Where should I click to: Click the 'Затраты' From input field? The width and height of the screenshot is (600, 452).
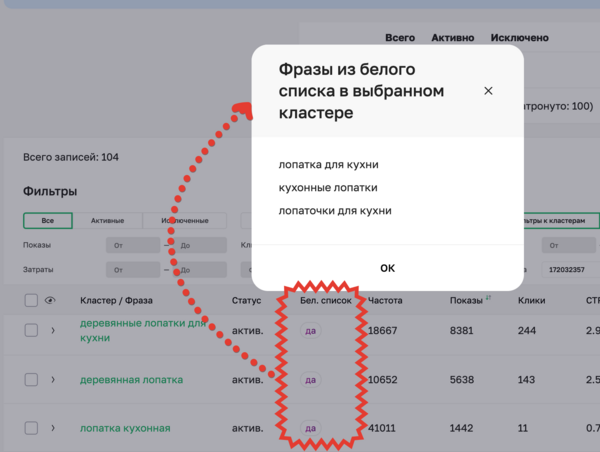[x=133, y=270]
